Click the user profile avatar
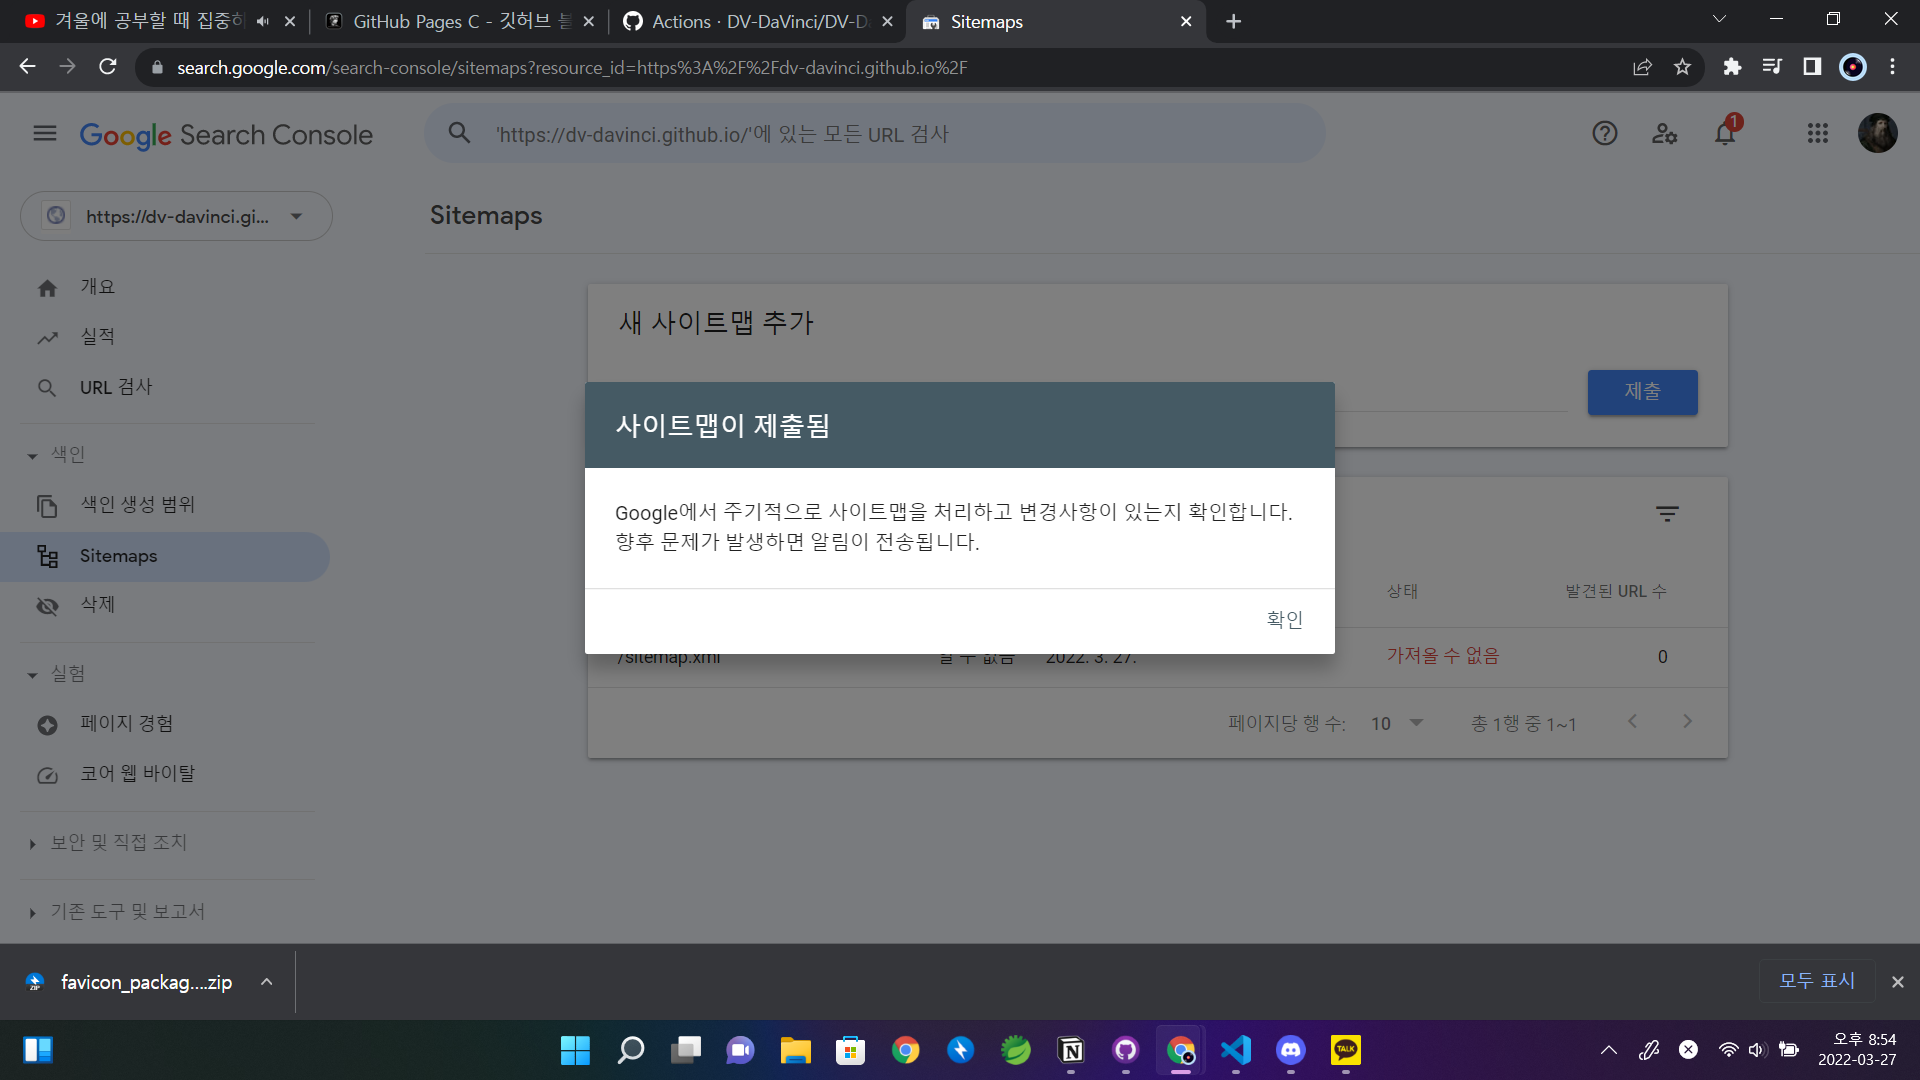Image resolution: width=1920 pixels, height=1080 pixels. 1878,133
